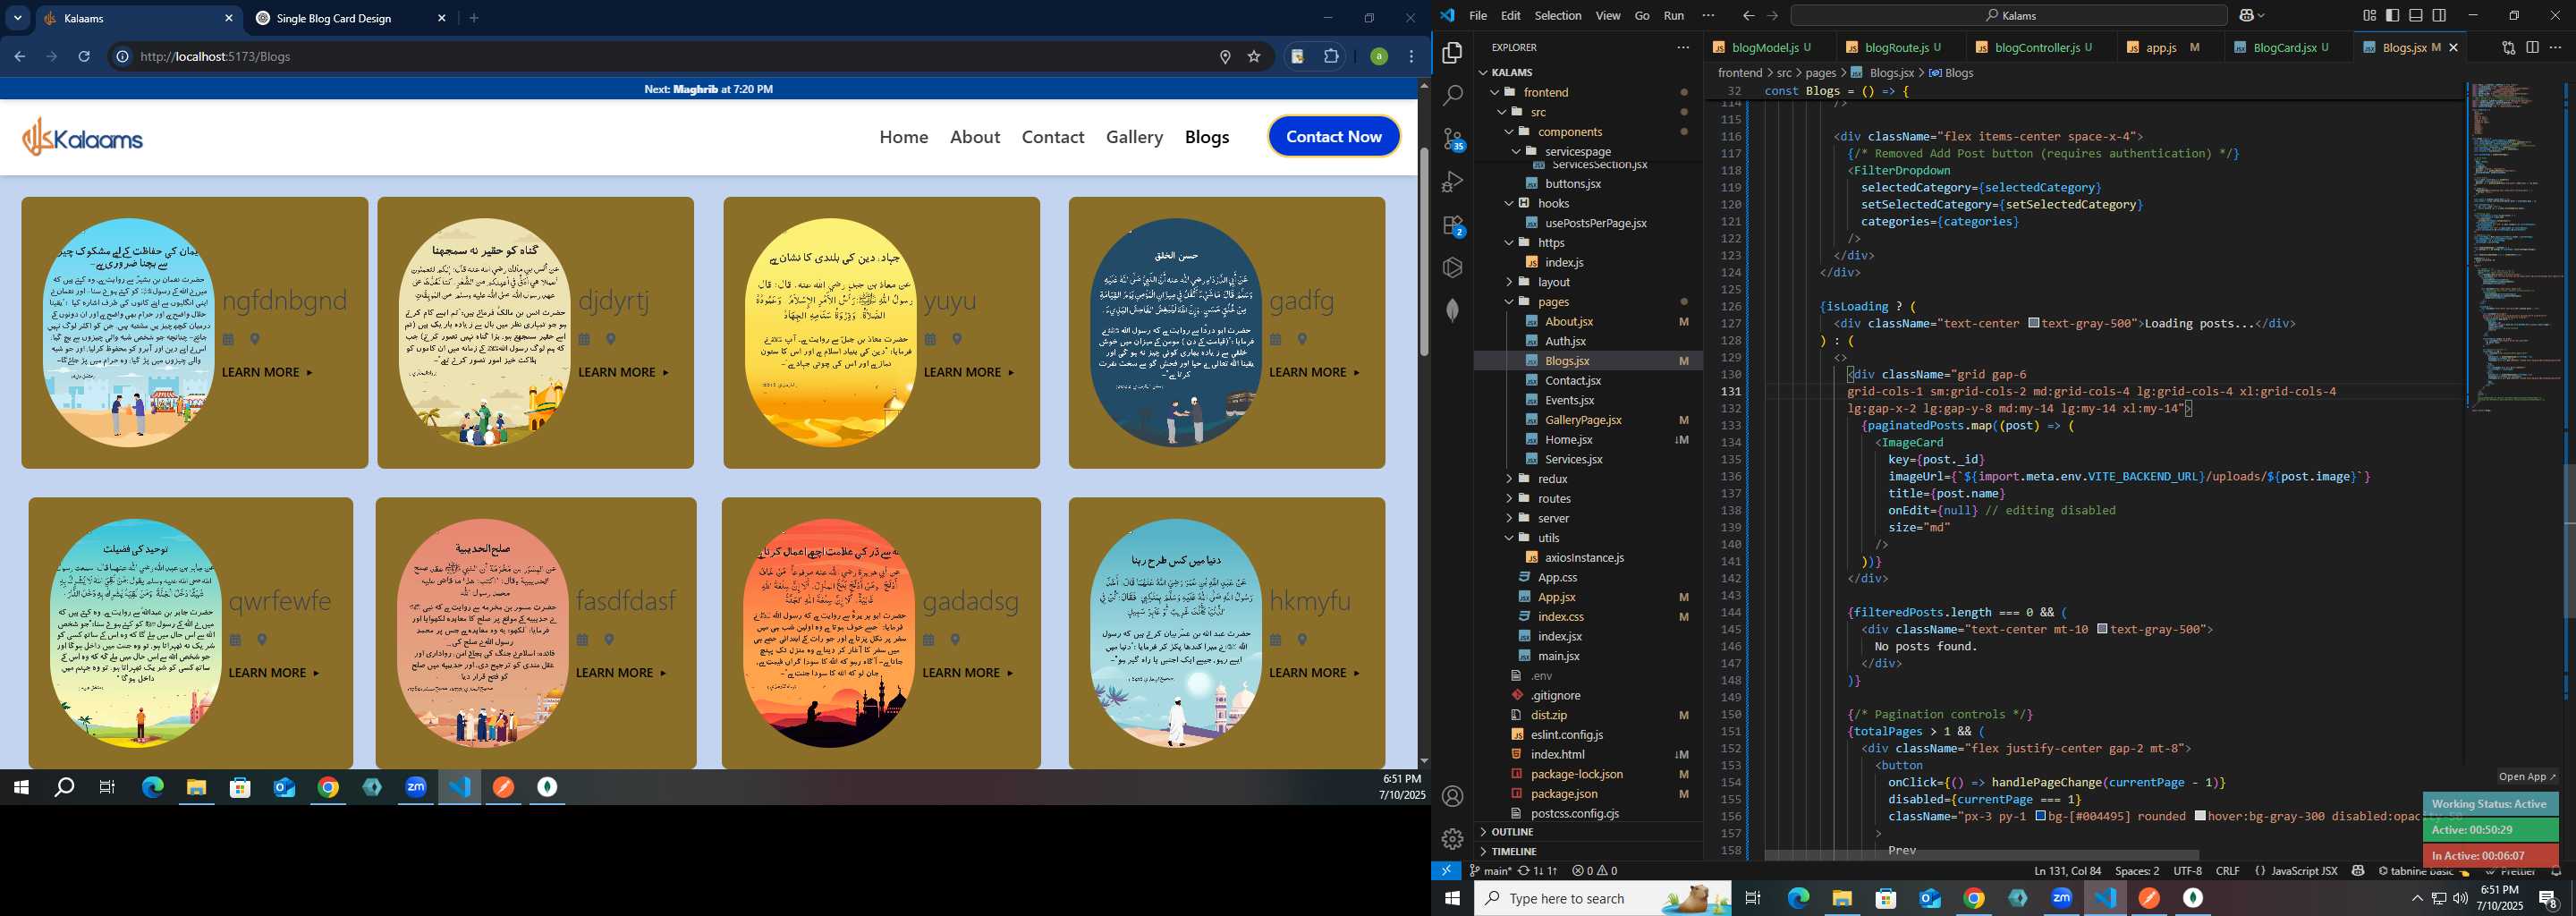
Task: Click the Chrome Extensions puzzle icon
Action: (x=1331, y=57)
